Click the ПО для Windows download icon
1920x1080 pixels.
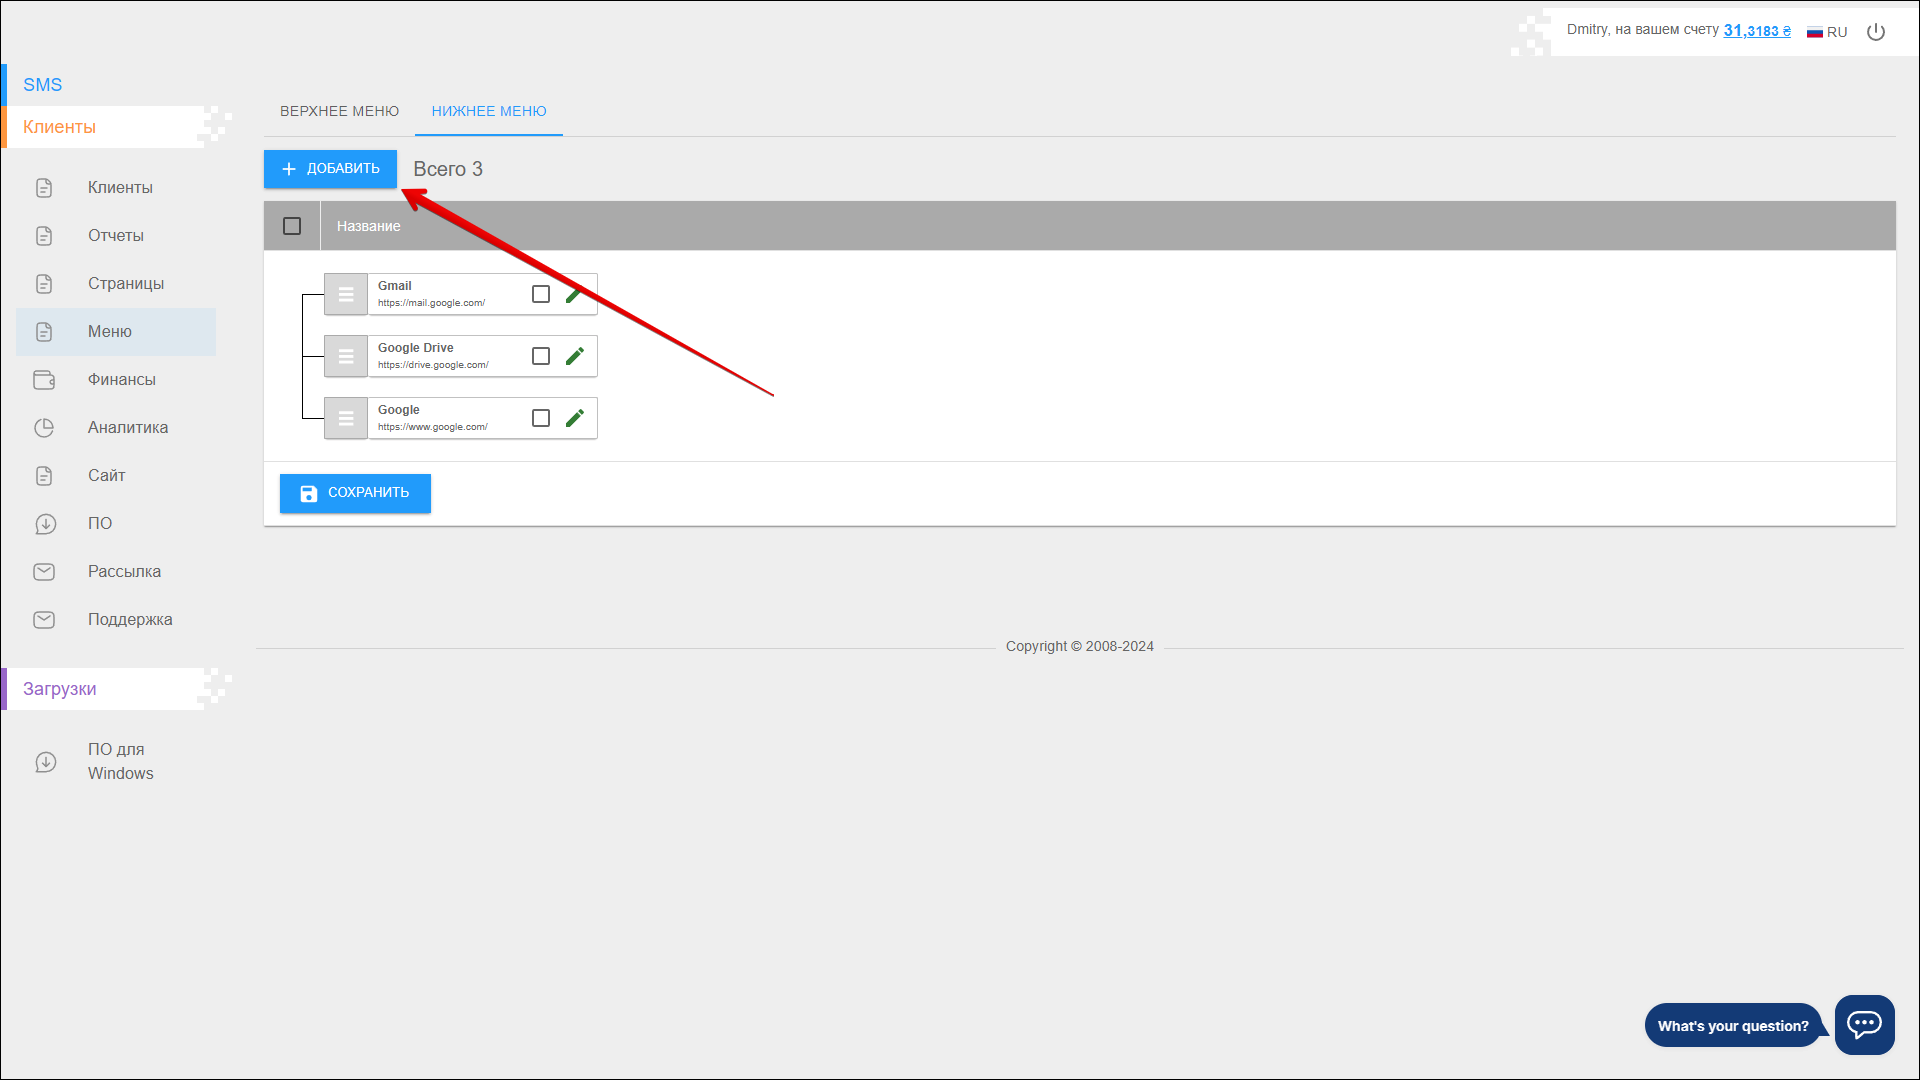coord(46,762)
